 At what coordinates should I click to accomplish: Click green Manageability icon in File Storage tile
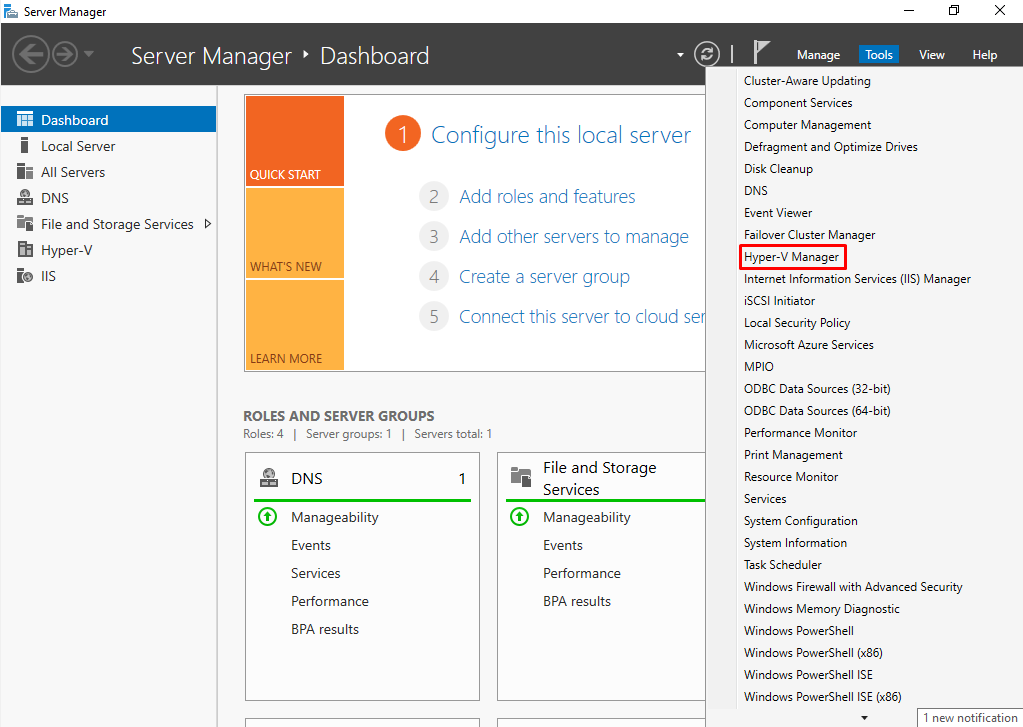(519, 517)
